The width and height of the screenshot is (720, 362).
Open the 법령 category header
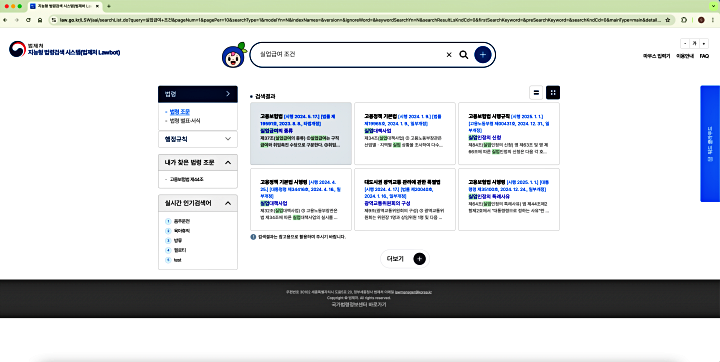[198, 94]
